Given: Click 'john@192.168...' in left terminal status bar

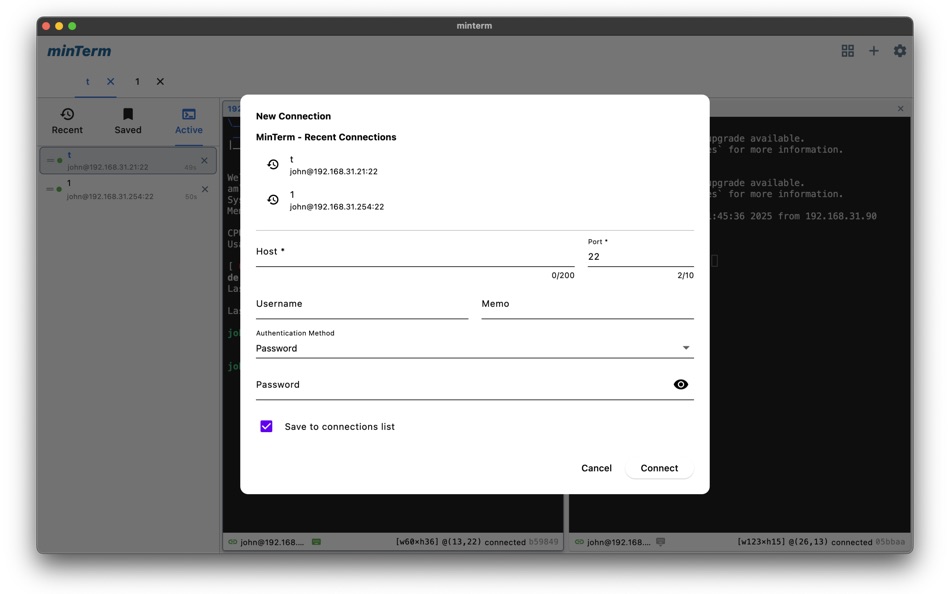Looking at the screenshot, I should click(272, 542).
